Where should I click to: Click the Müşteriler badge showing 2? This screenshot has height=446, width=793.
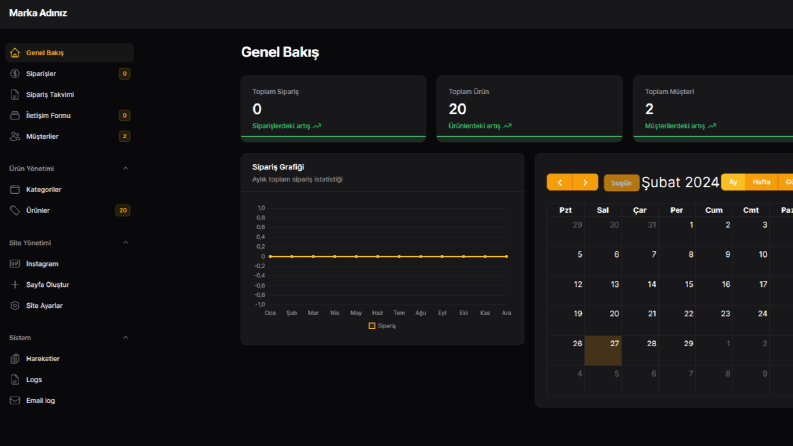click(x=124, y=137)
